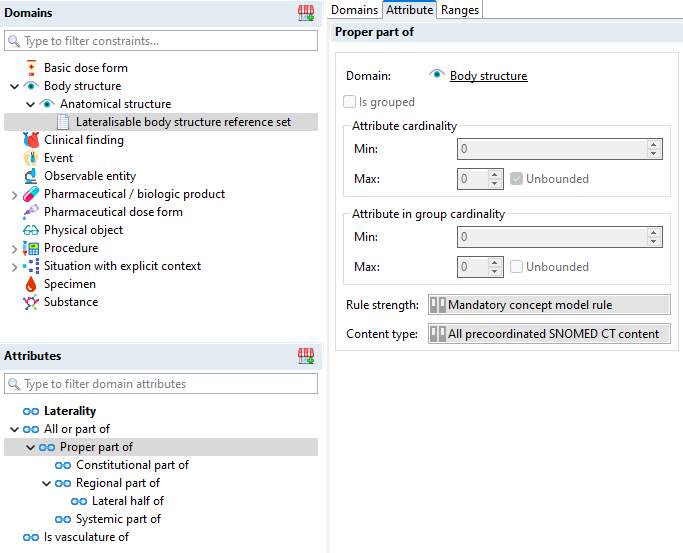Collapse the Regional part of attribute
Screen dimensions: 683x553
click(x=46, y=483)
